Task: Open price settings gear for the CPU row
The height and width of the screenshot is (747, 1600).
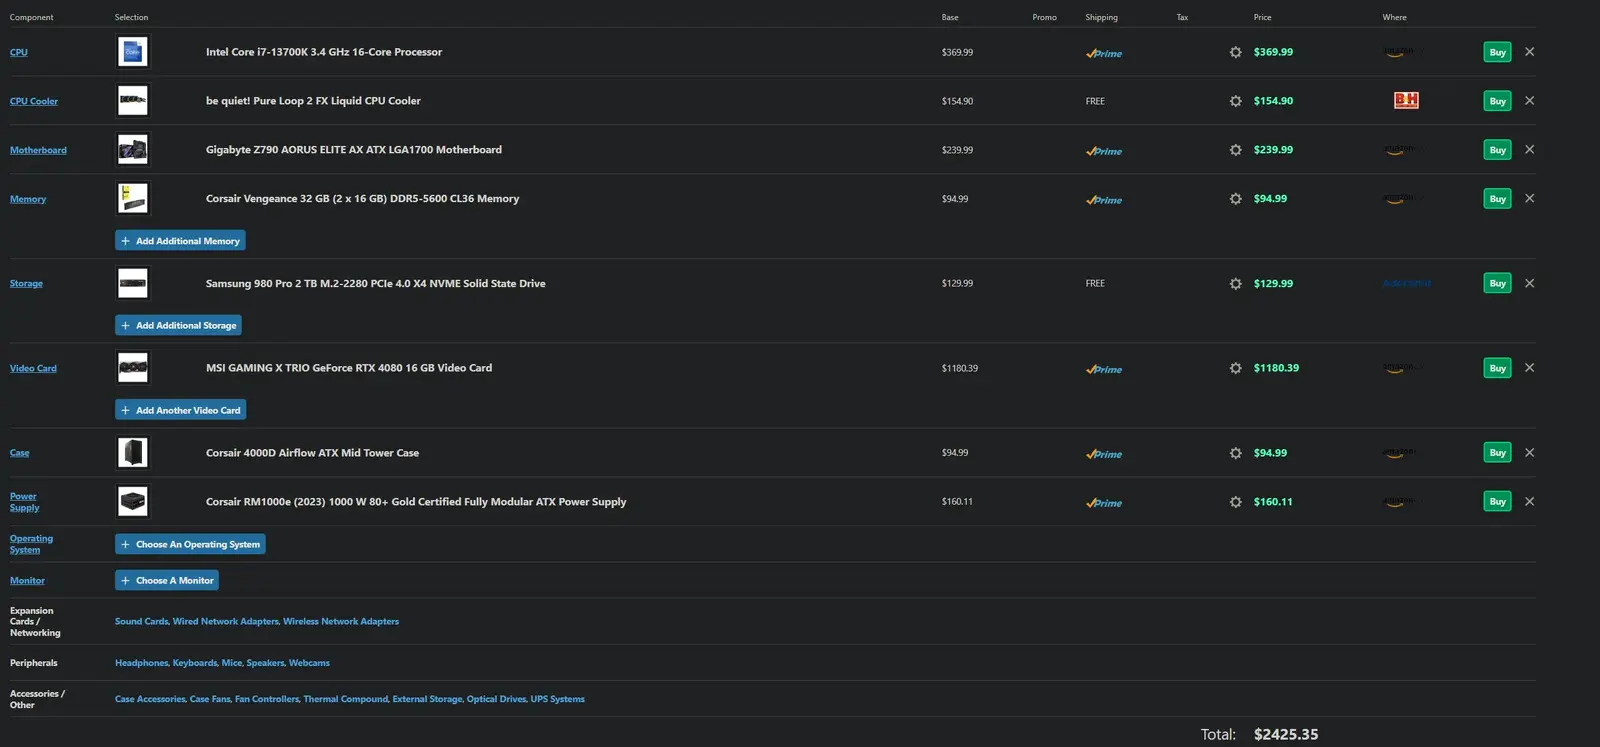Action: click(1235, 52)
